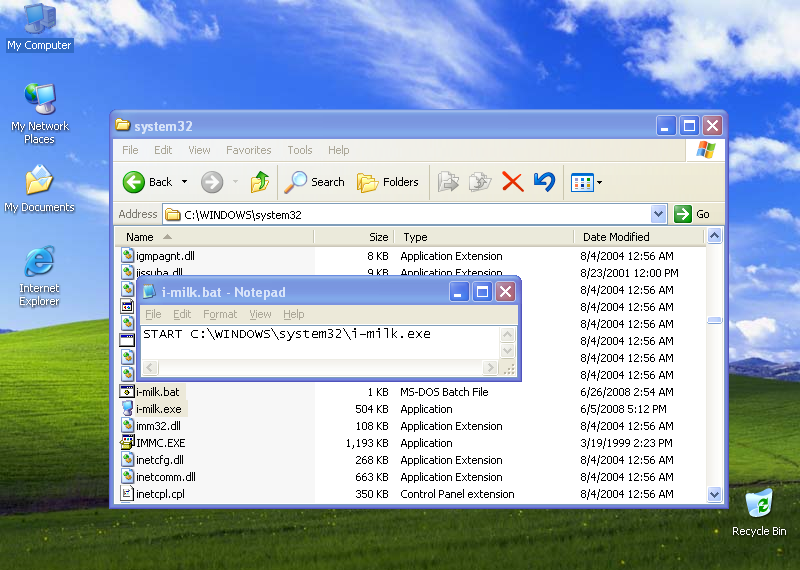This screenshot has width=800, height=570.
Task: Click the Up folder toolbar icon
Action: tap(260, 182)
